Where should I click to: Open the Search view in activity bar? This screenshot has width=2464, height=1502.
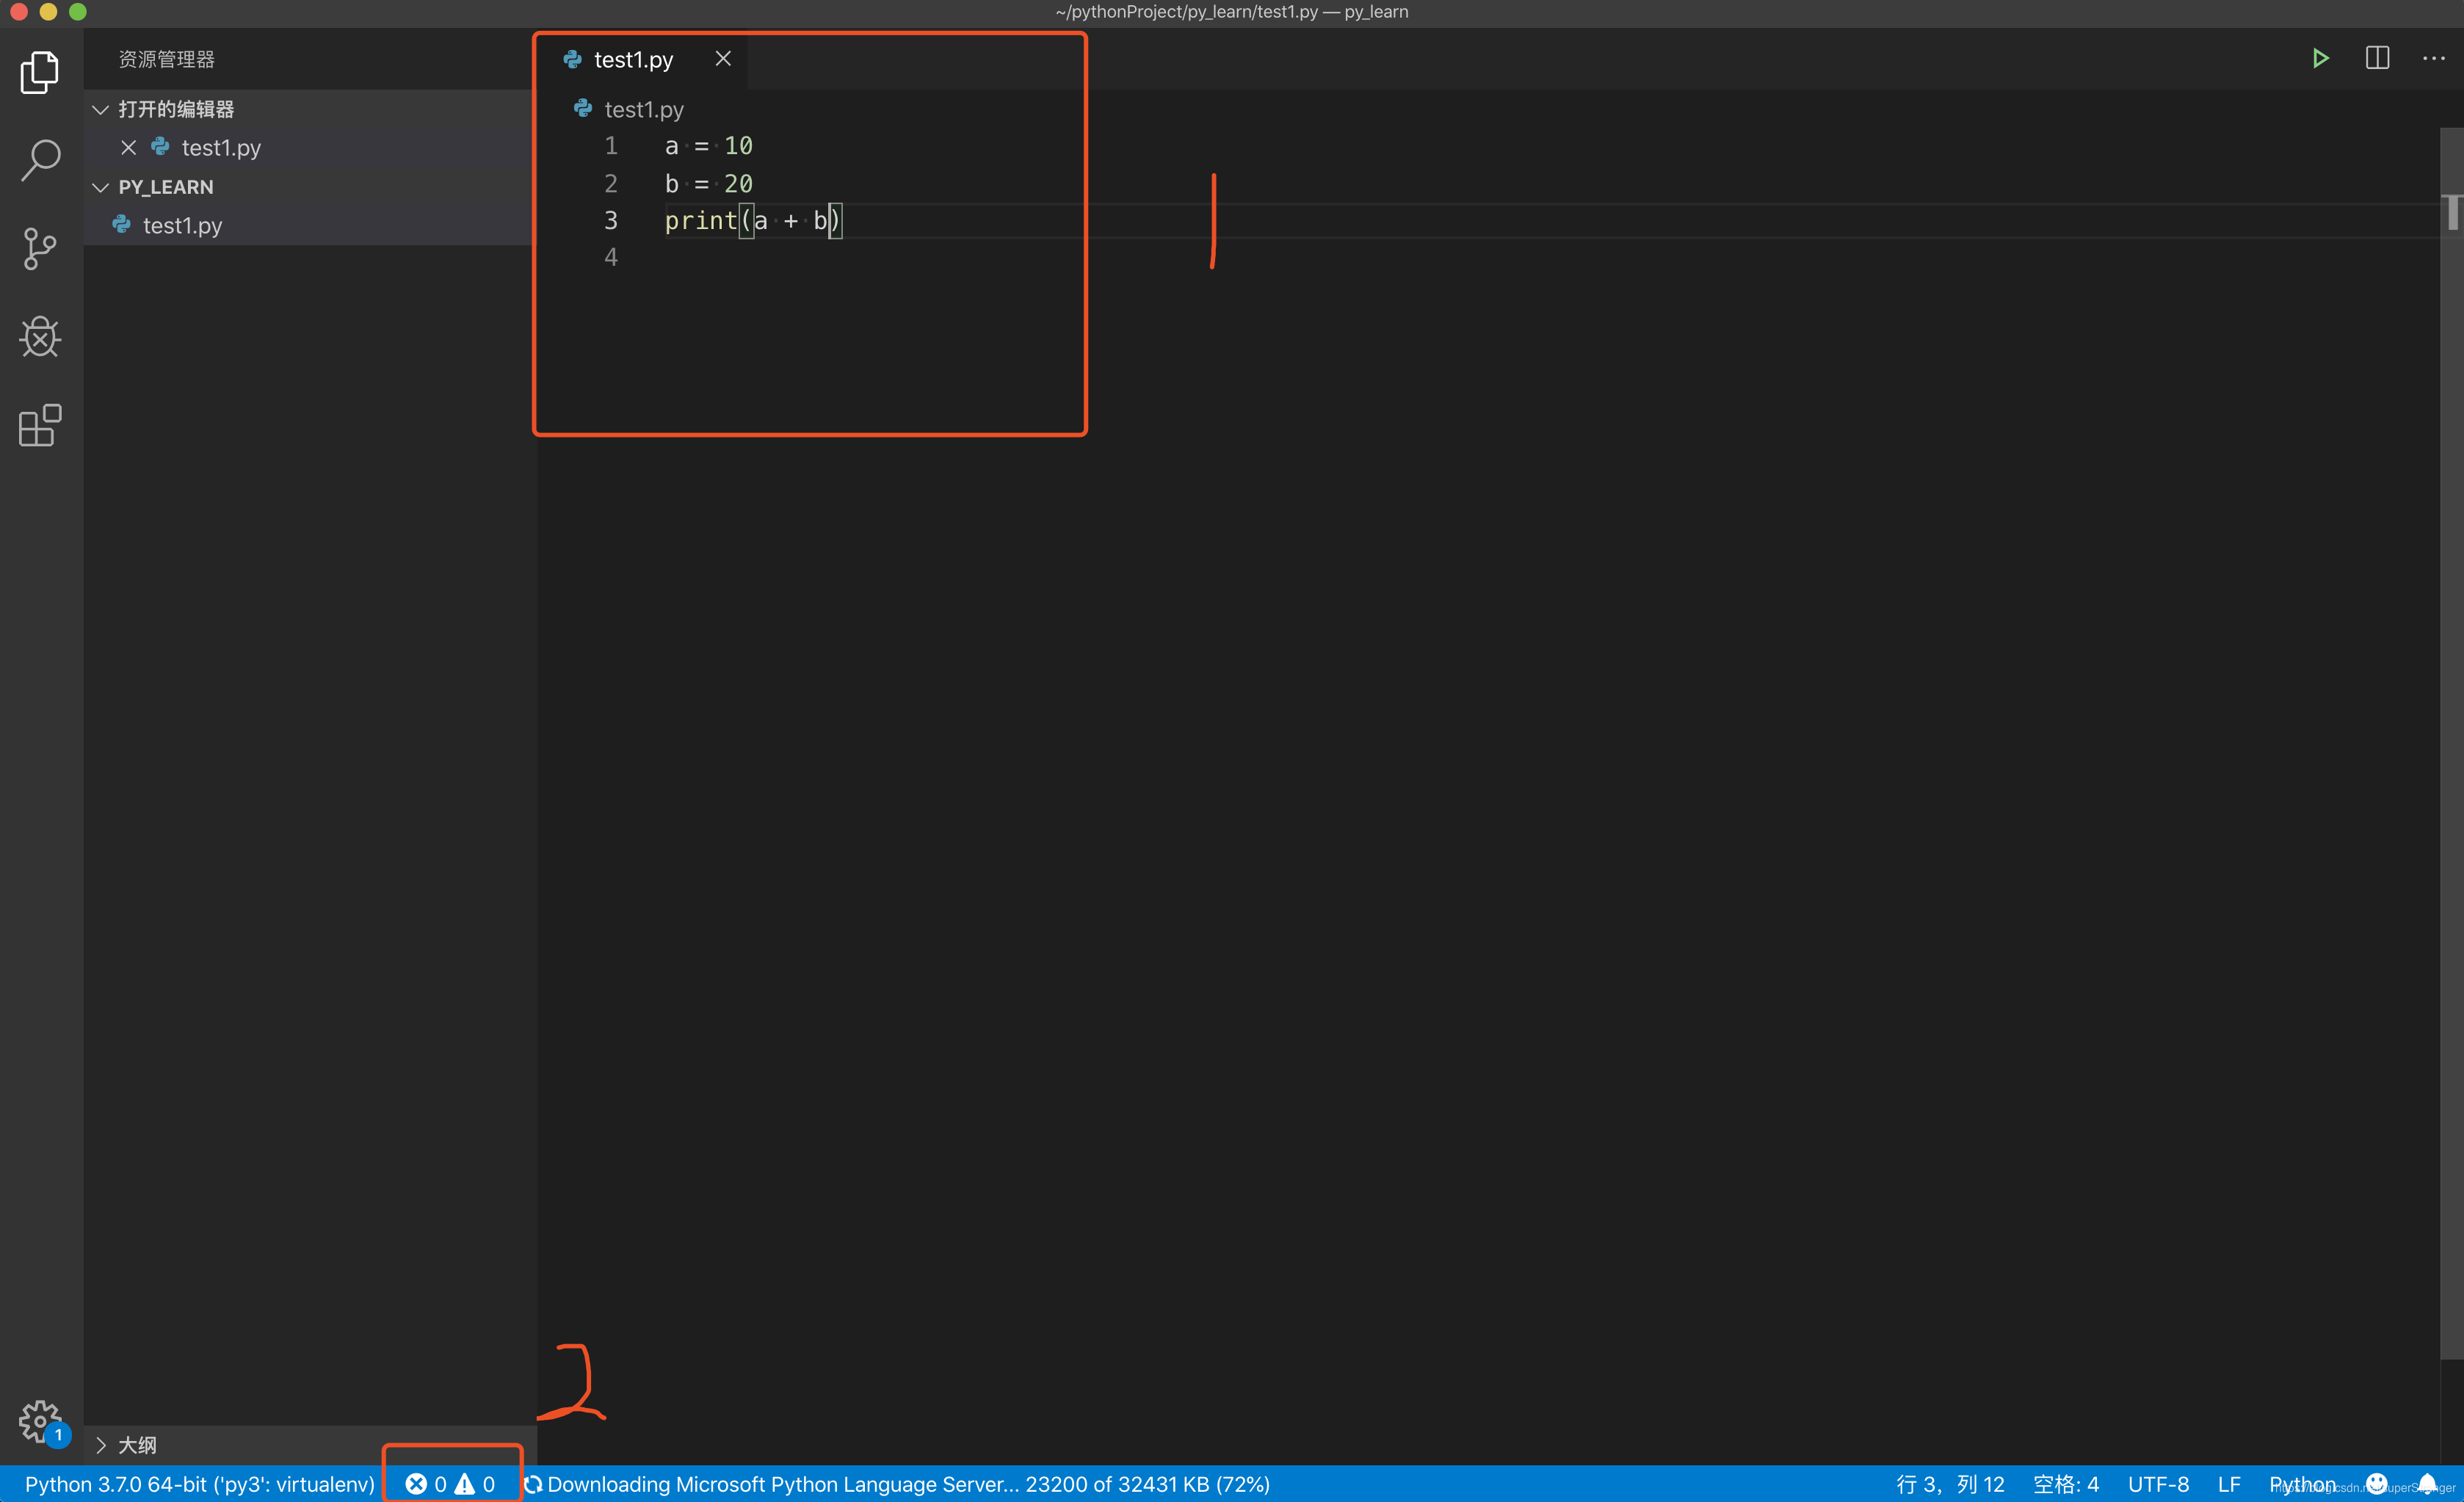click(40, 160)
